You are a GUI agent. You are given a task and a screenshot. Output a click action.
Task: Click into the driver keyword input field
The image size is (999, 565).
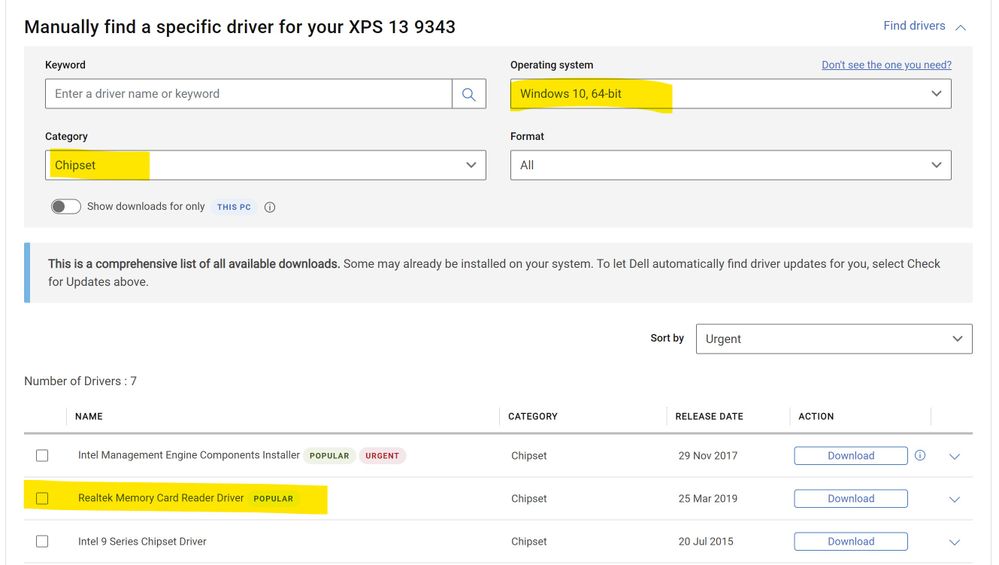tap(248, 94)
